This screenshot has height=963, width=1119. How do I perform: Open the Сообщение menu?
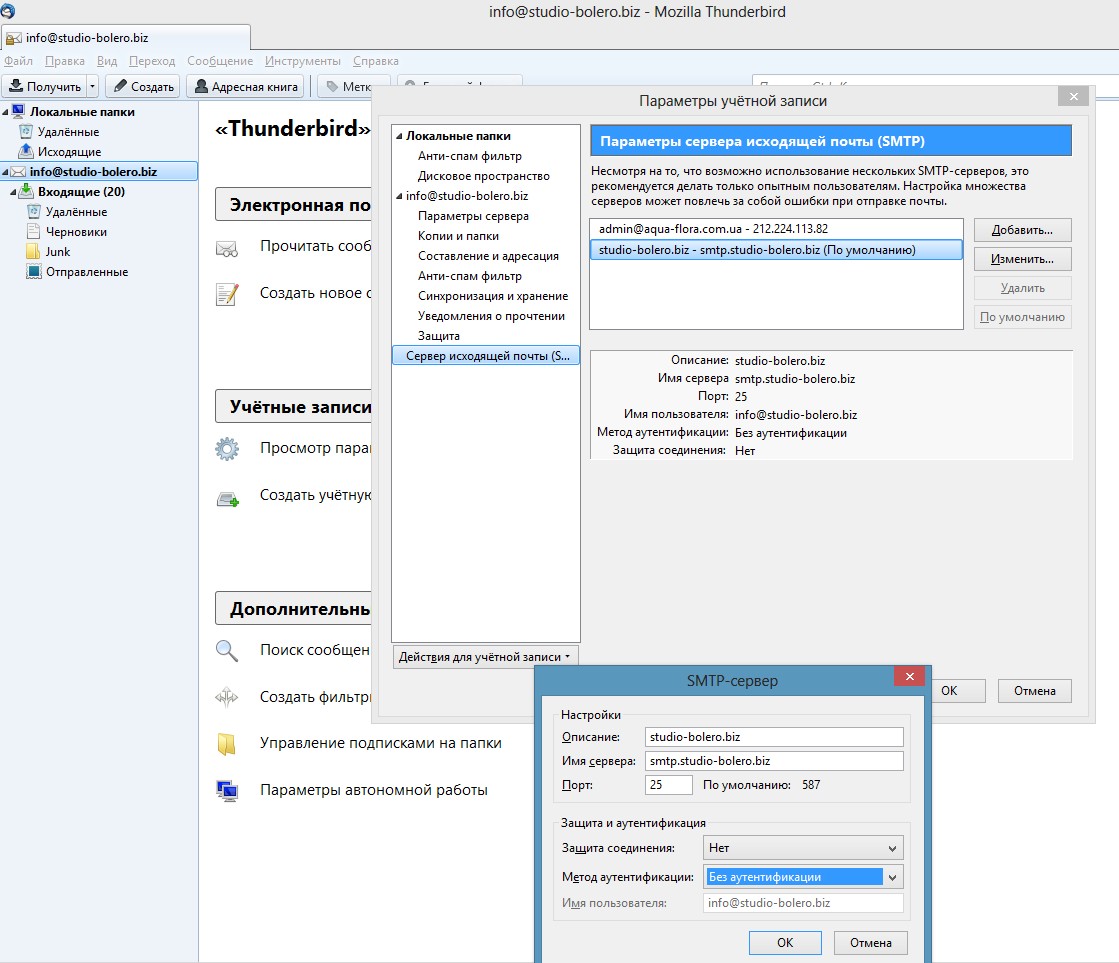(x=220, y=61)
